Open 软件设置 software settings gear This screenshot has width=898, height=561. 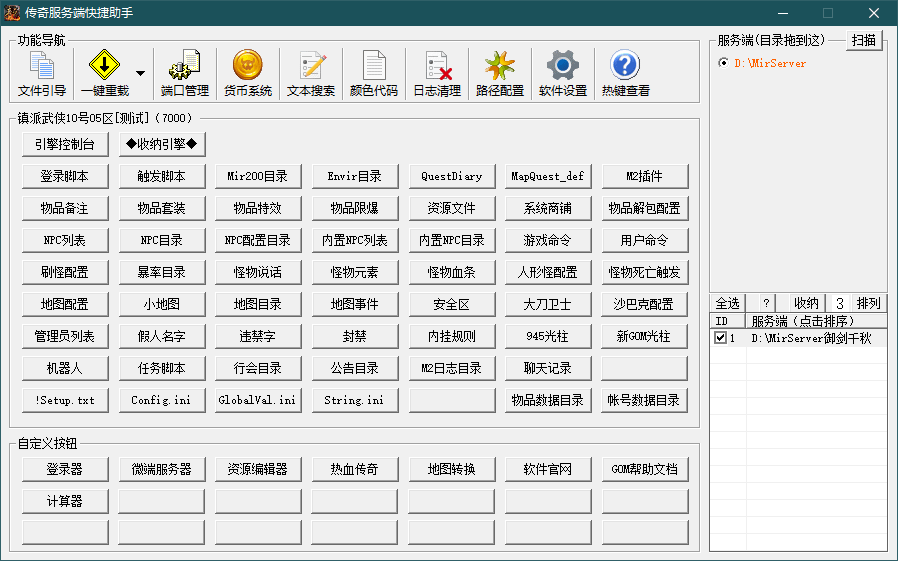pyautogui.click(x=562, y=74)
